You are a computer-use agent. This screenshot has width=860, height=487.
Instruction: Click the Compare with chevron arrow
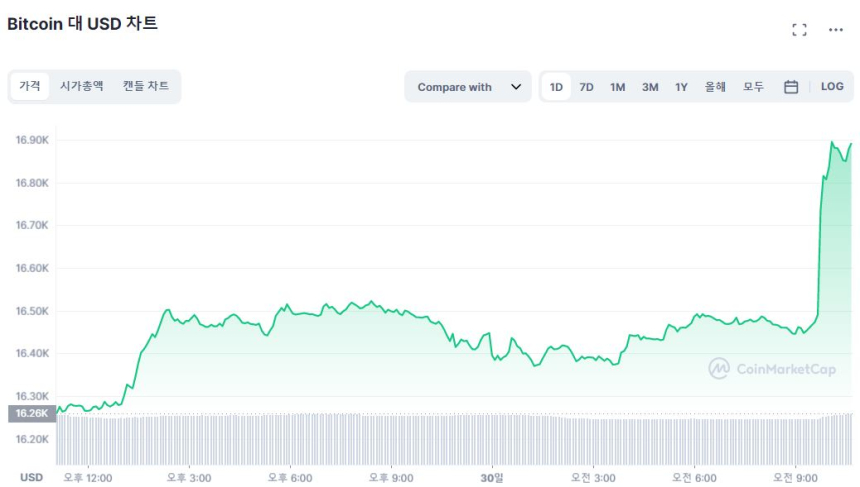click(x=516, y=87)
